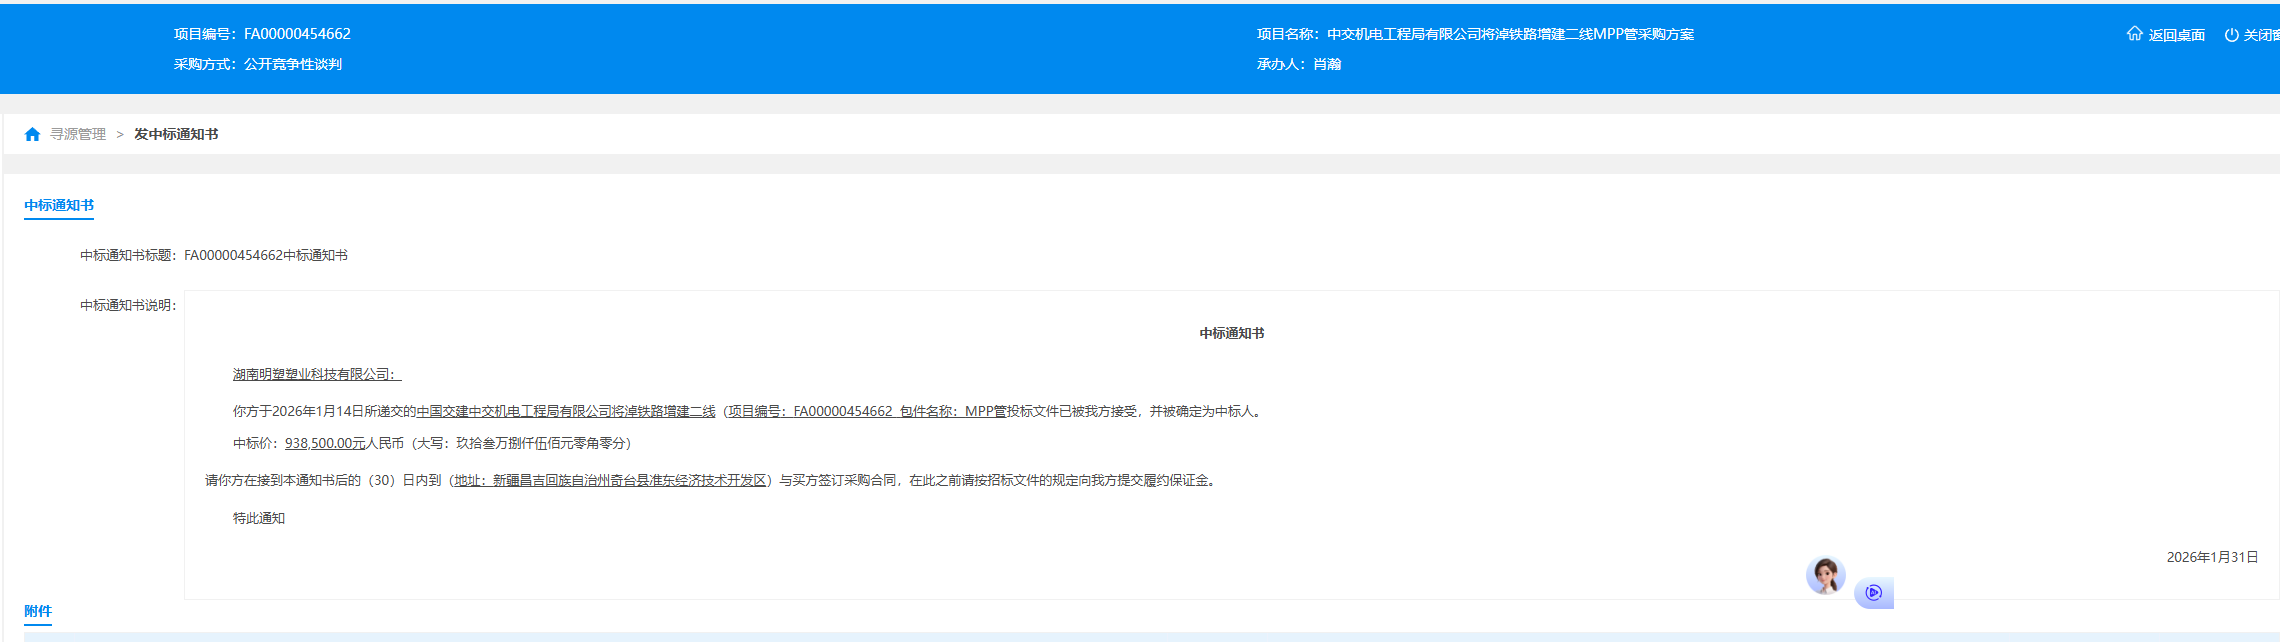The image size is (2280, 642).
Task: Click the power icon to close window
Action: tap(2231, 35)
